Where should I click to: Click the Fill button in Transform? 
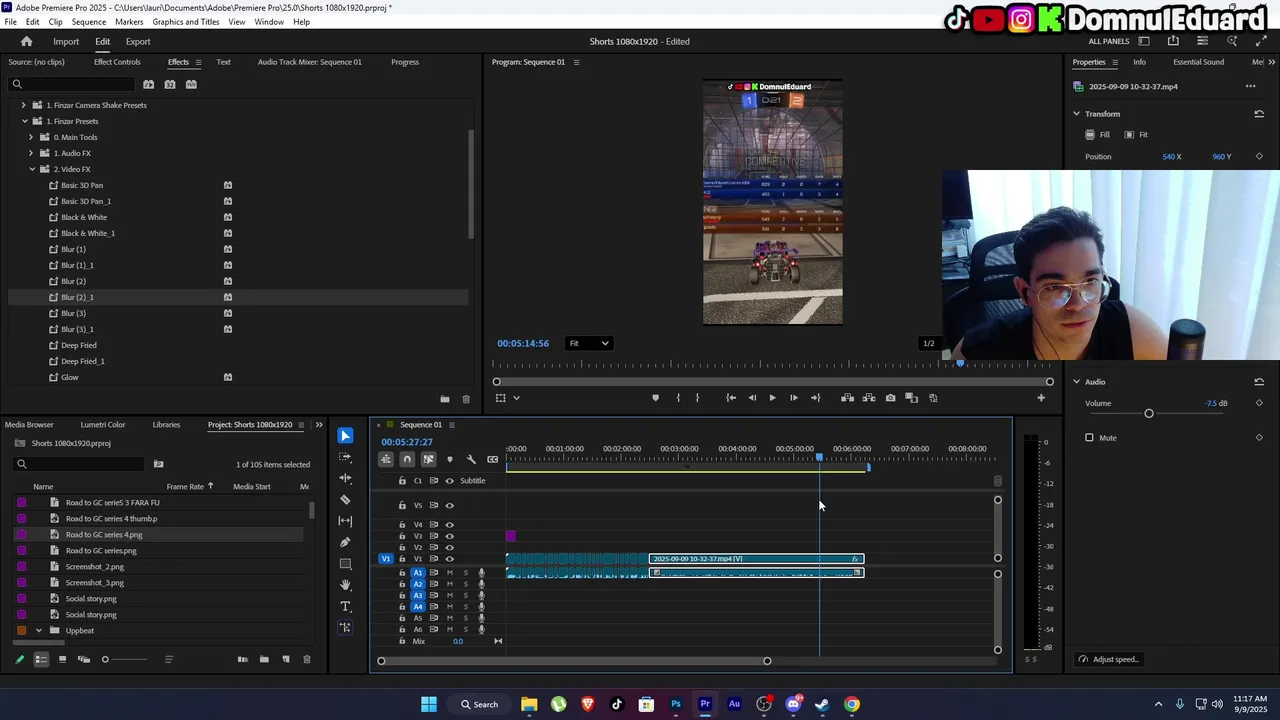pos(1098,135)
